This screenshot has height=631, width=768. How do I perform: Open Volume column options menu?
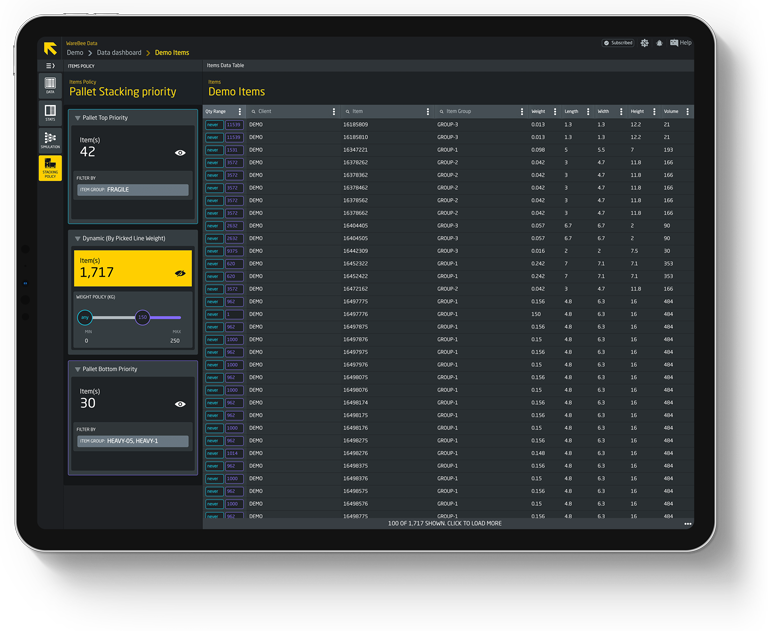[688, 112]
